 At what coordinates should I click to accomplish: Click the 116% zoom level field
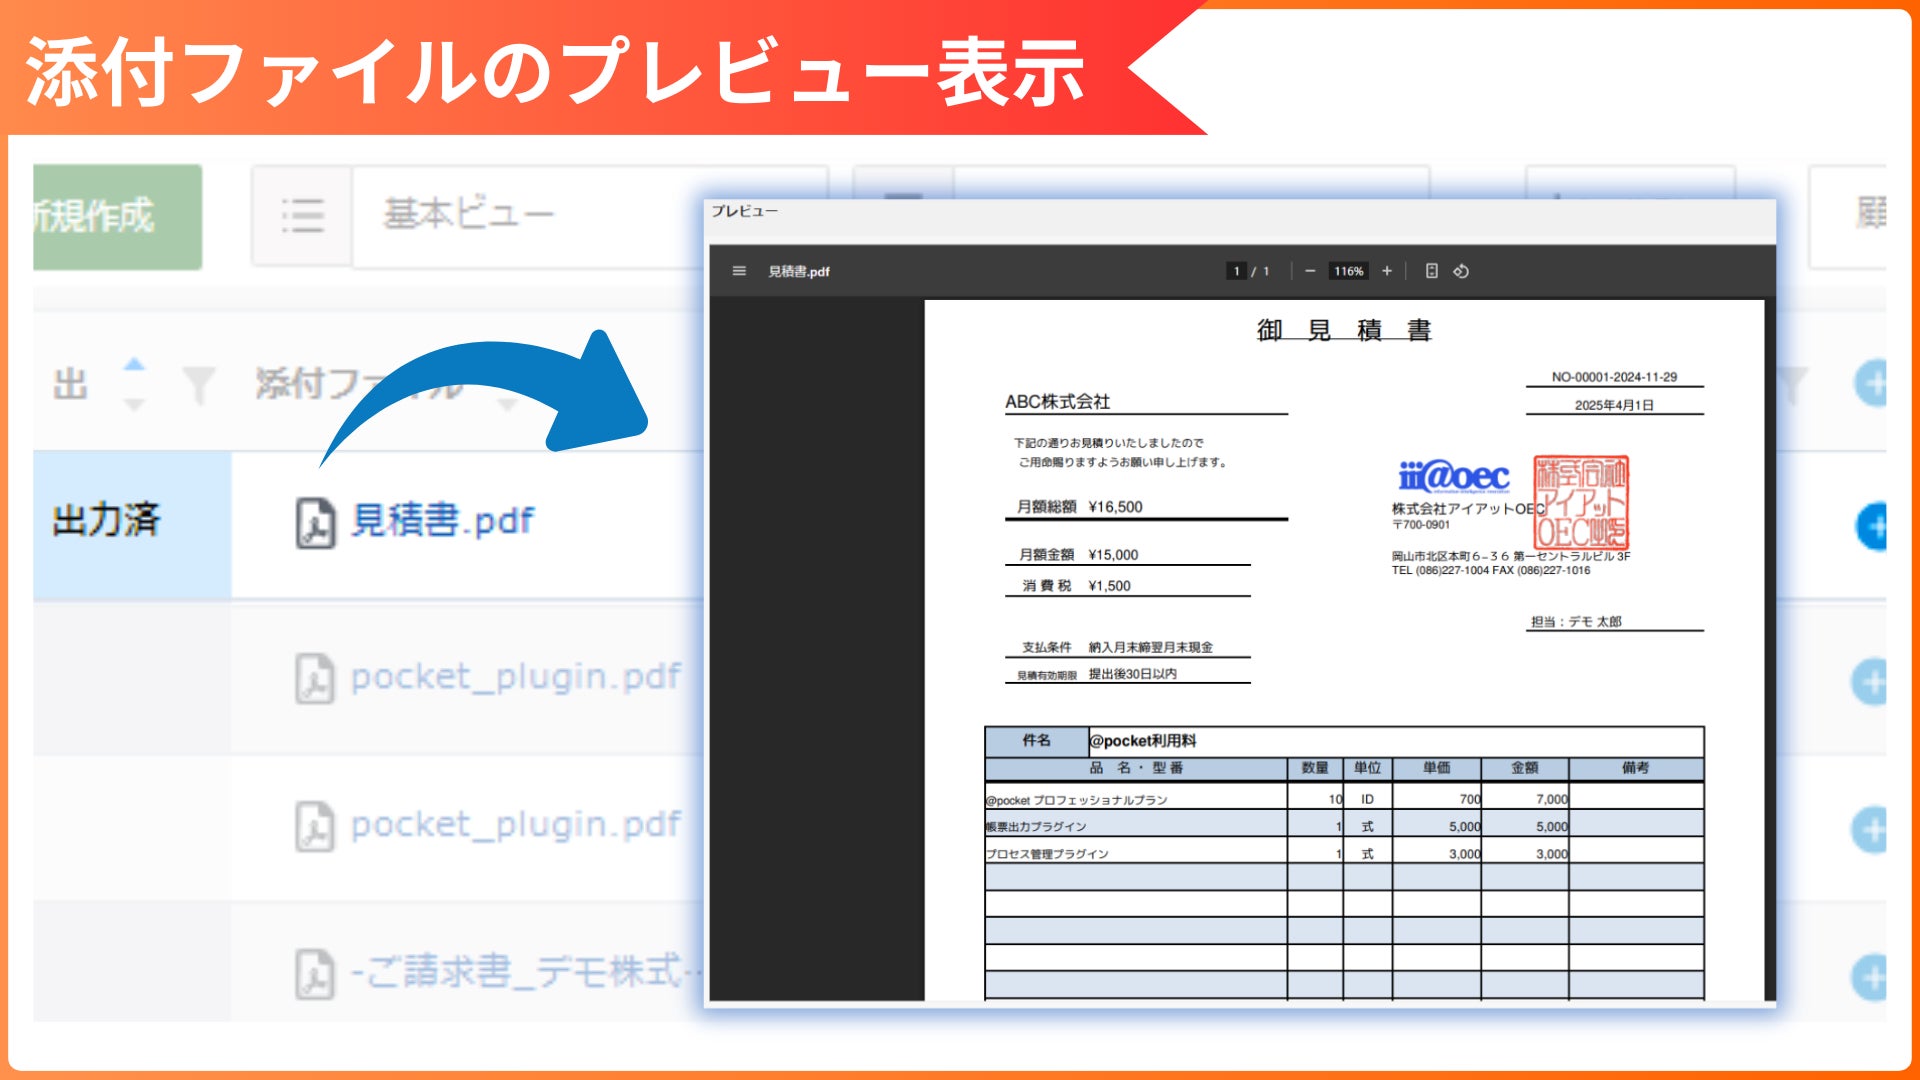1348,271
